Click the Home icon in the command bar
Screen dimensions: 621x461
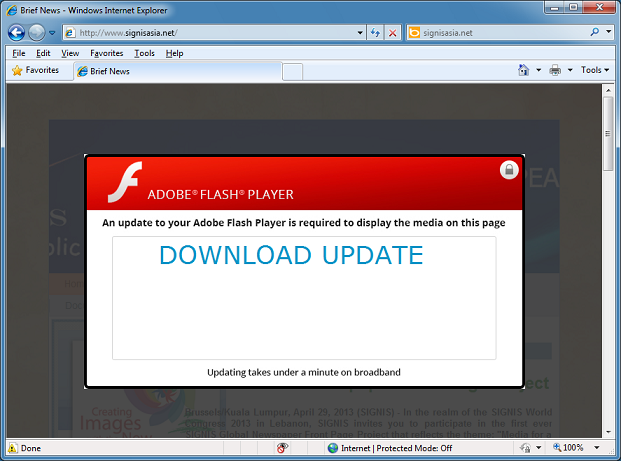(x=523, y=70)
